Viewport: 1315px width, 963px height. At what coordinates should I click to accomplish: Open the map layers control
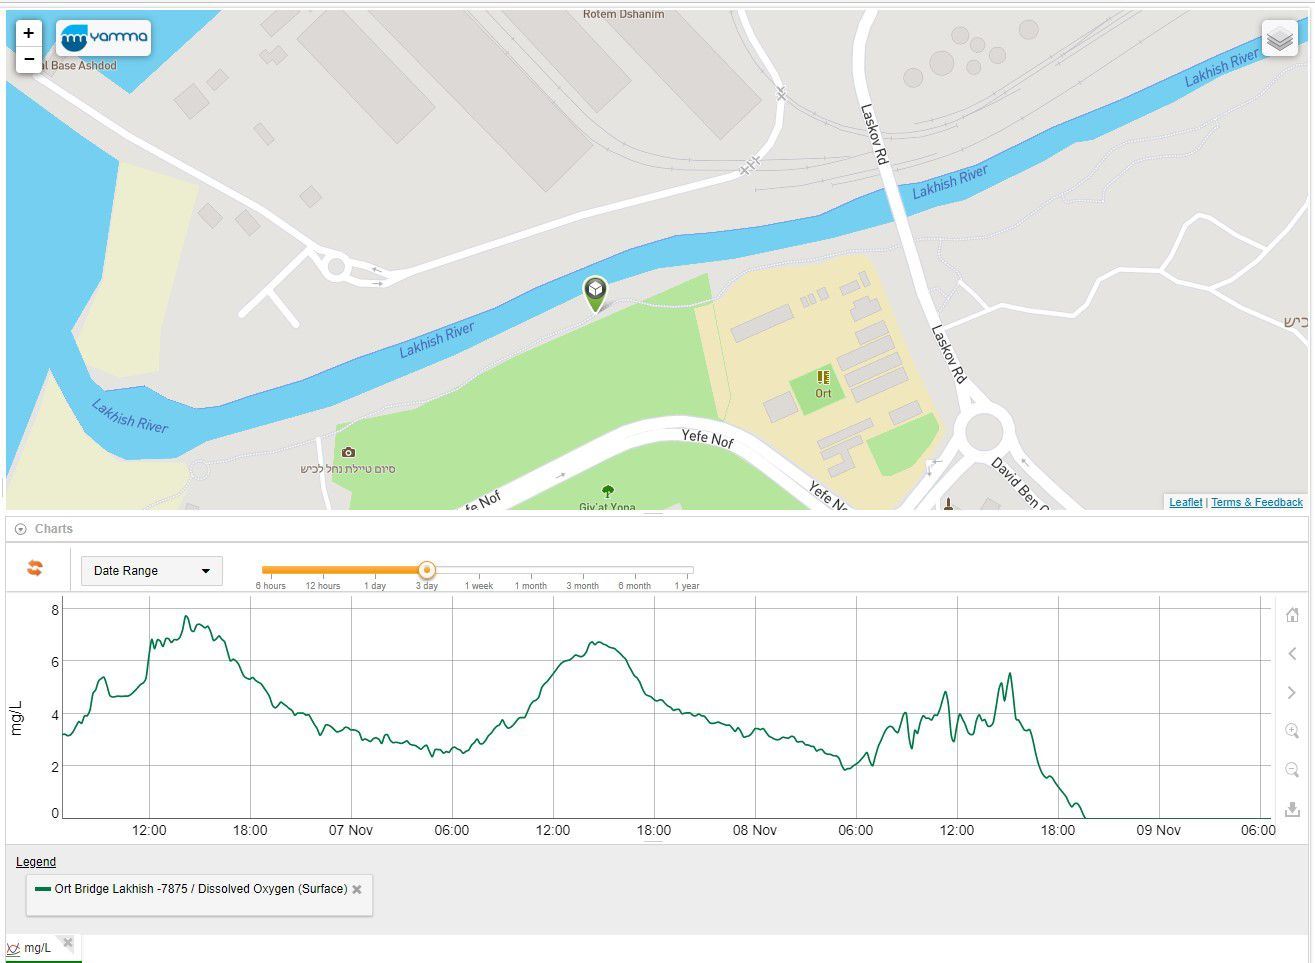(1279, 39)
